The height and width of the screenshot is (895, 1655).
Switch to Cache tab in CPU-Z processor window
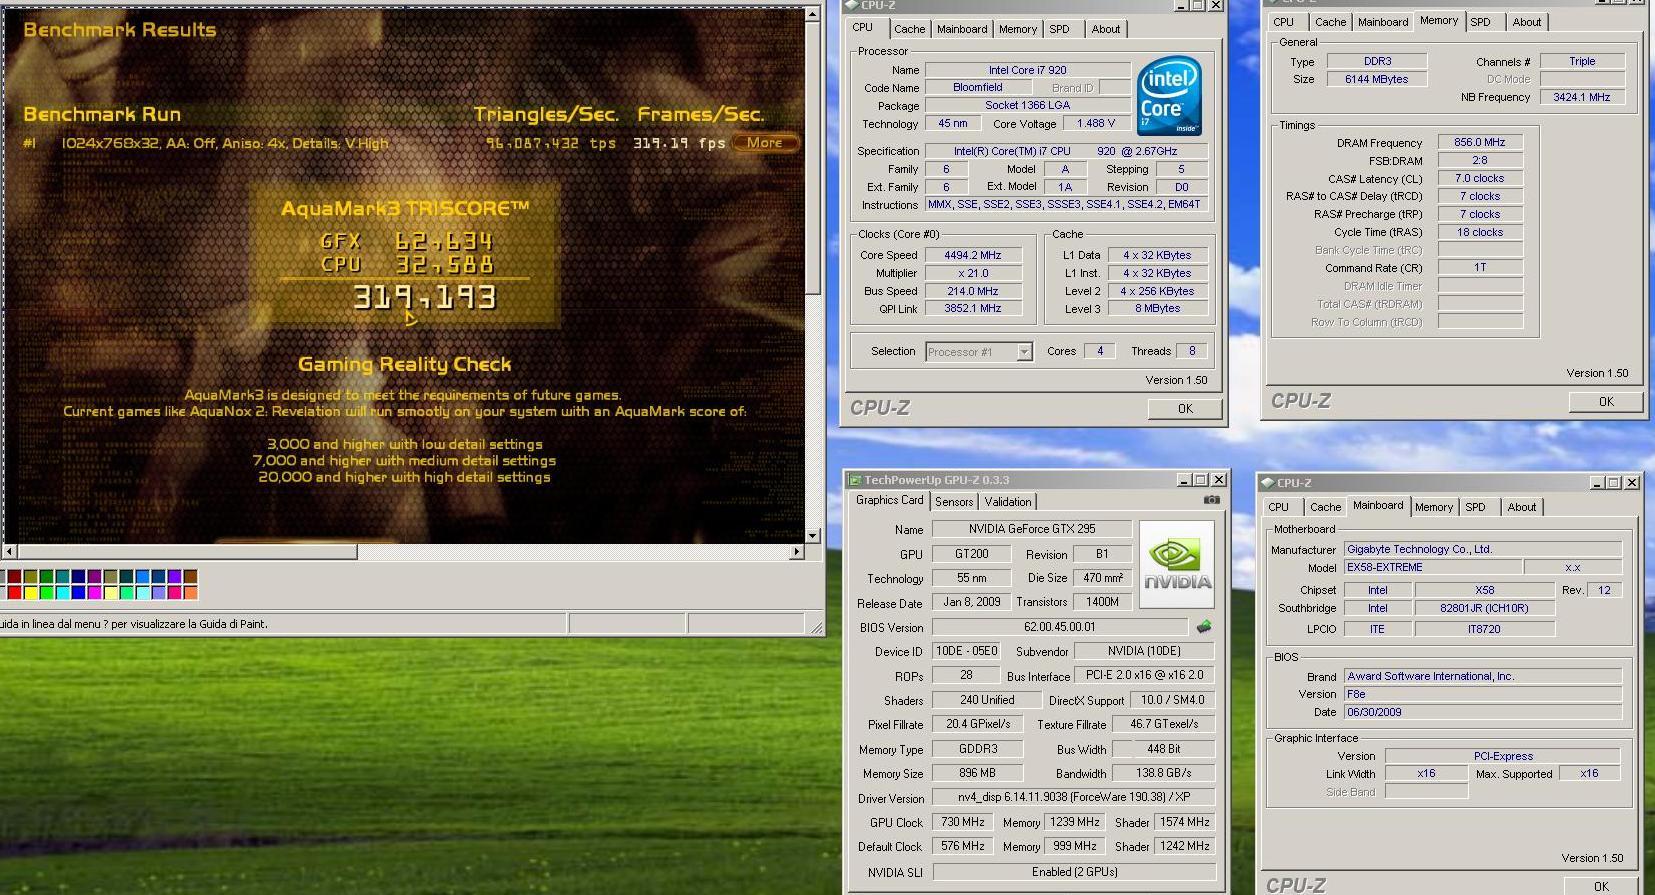click(x=910, y=29)
